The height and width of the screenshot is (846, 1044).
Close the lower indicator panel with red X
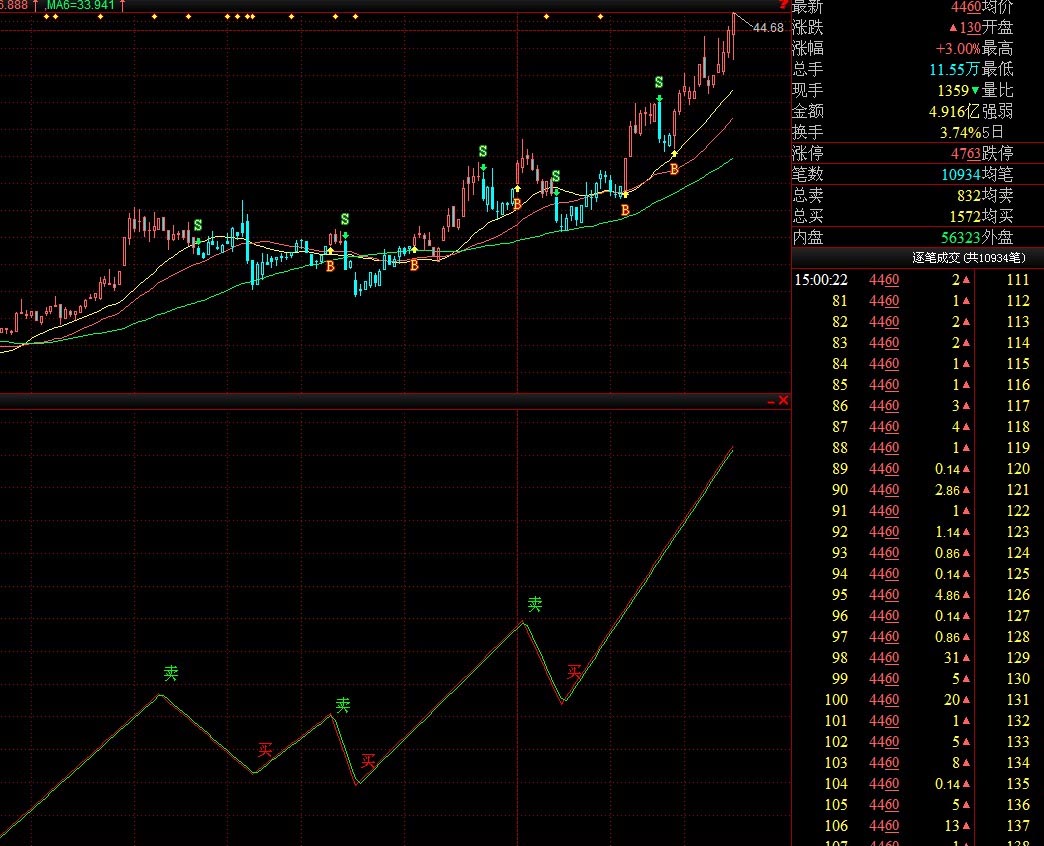tap(783, 401)
